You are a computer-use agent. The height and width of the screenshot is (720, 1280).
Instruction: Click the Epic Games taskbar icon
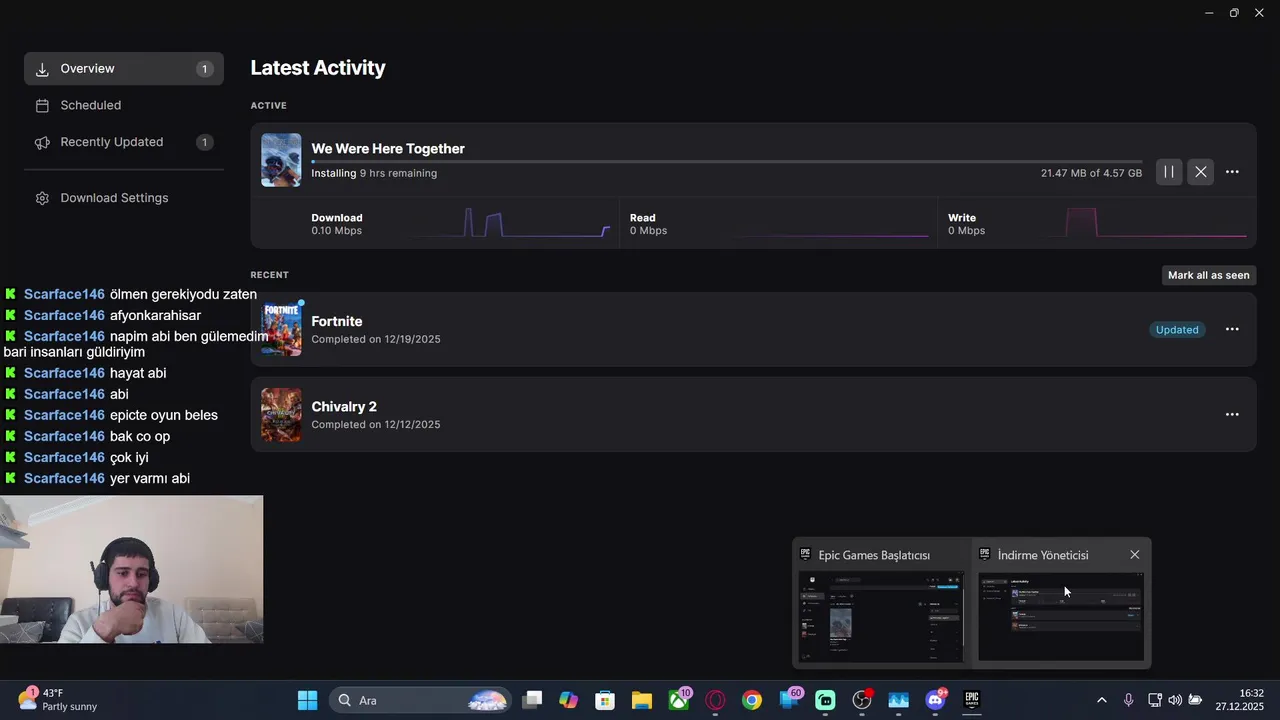pyautogui.click(x=972, y=700)
